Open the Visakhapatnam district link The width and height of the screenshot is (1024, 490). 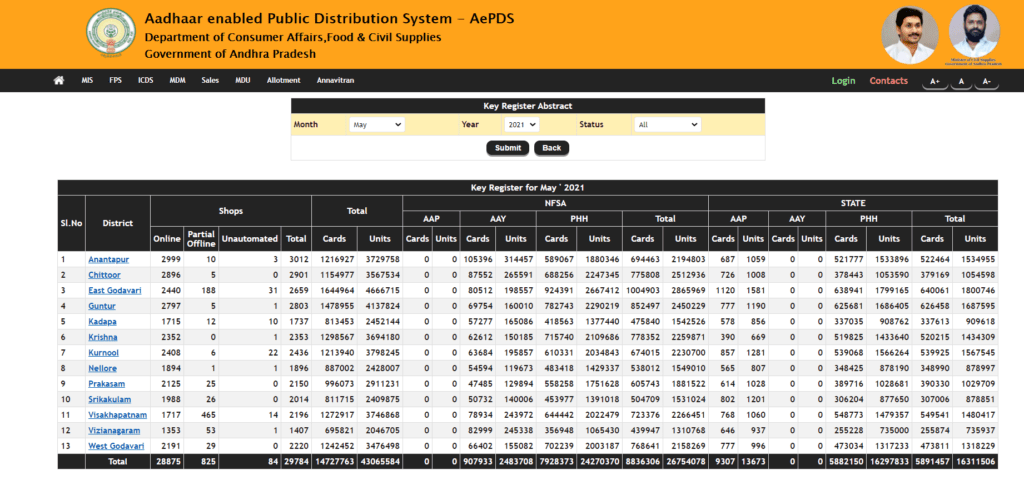click(118, 415)
